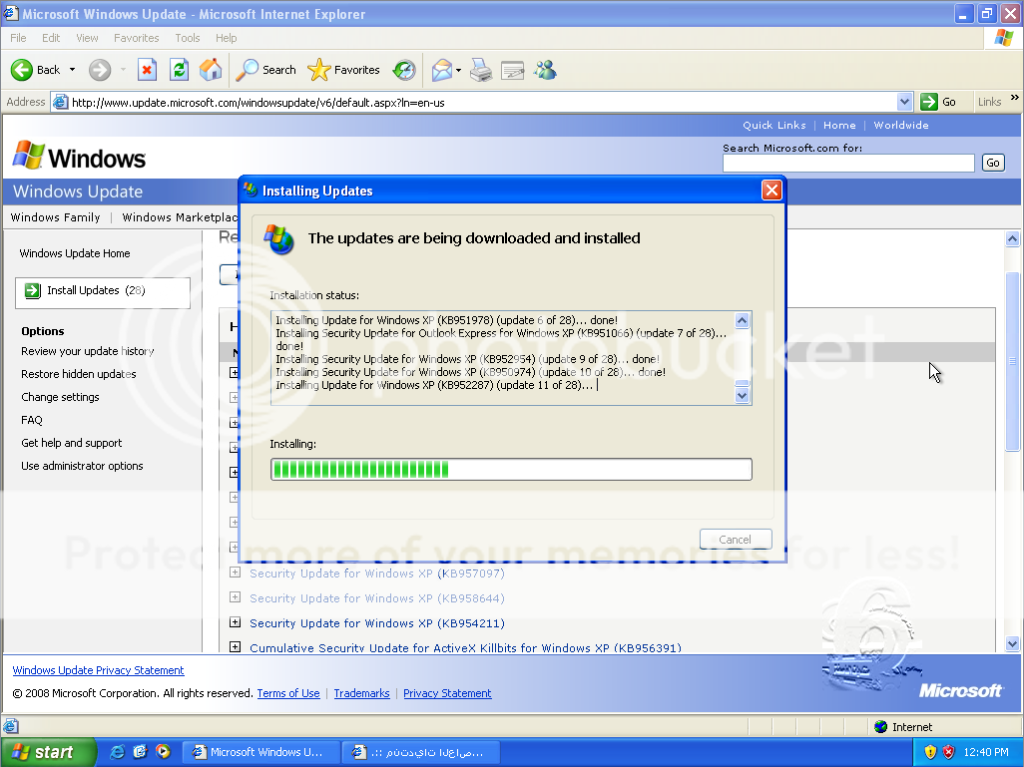Viewport: 1024px width, 767px height.
Task: Open Change settings option
Action: point(60,397)
